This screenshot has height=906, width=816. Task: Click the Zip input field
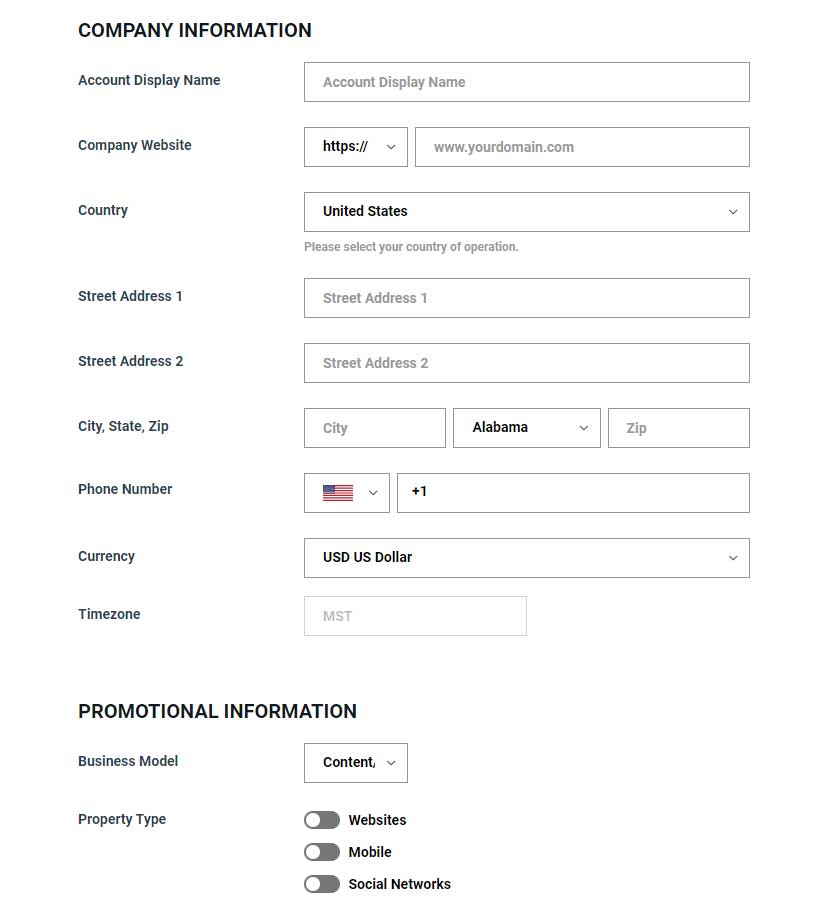679,428
